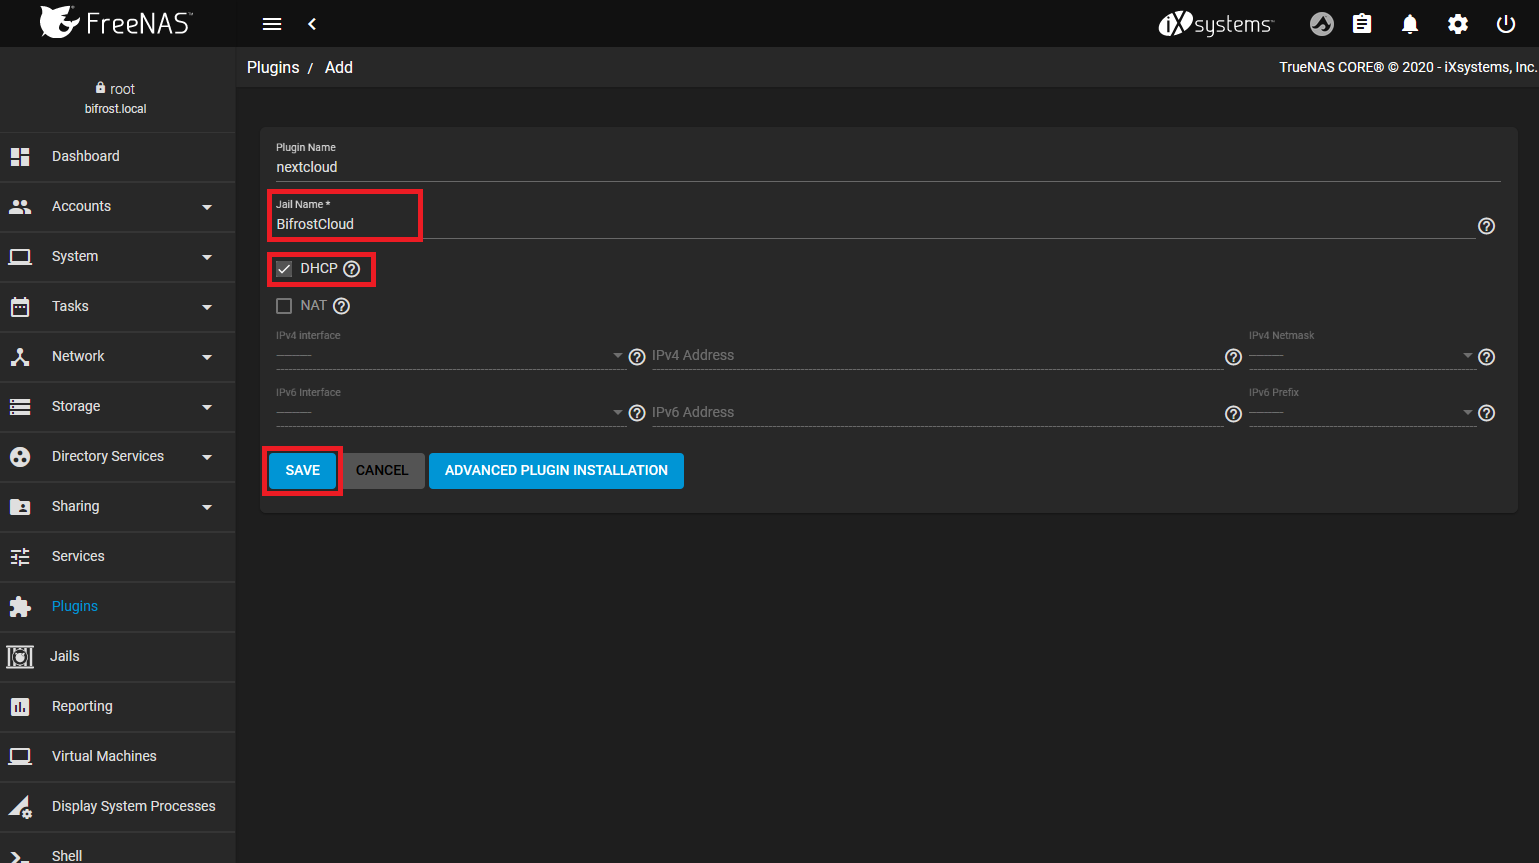1539x863 pixels.
Task: Click the System laptop icon
Action: [x=20, y=256]
